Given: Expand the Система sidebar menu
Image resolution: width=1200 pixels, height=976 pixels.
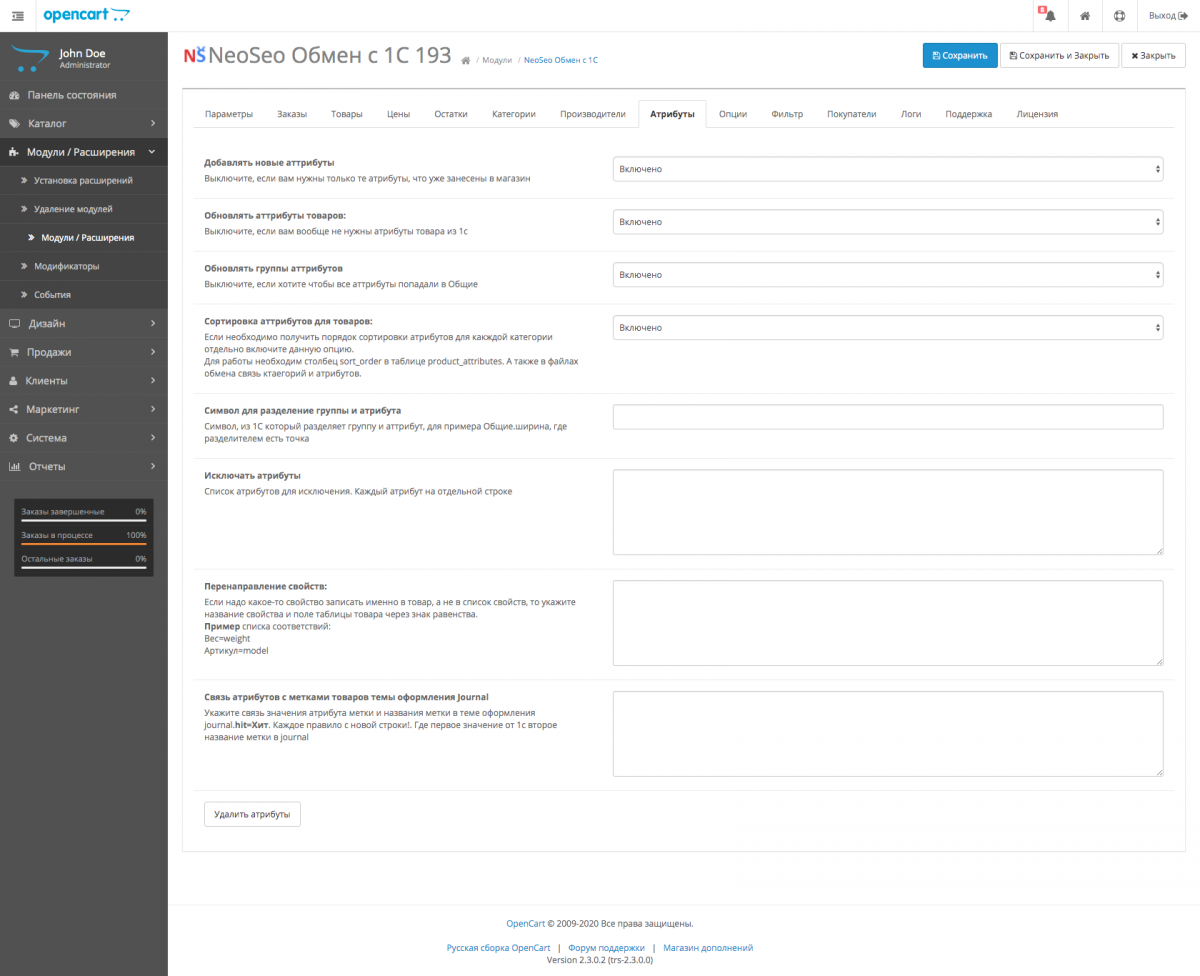Looking at the screenshot, I should (x=84, y=438).
